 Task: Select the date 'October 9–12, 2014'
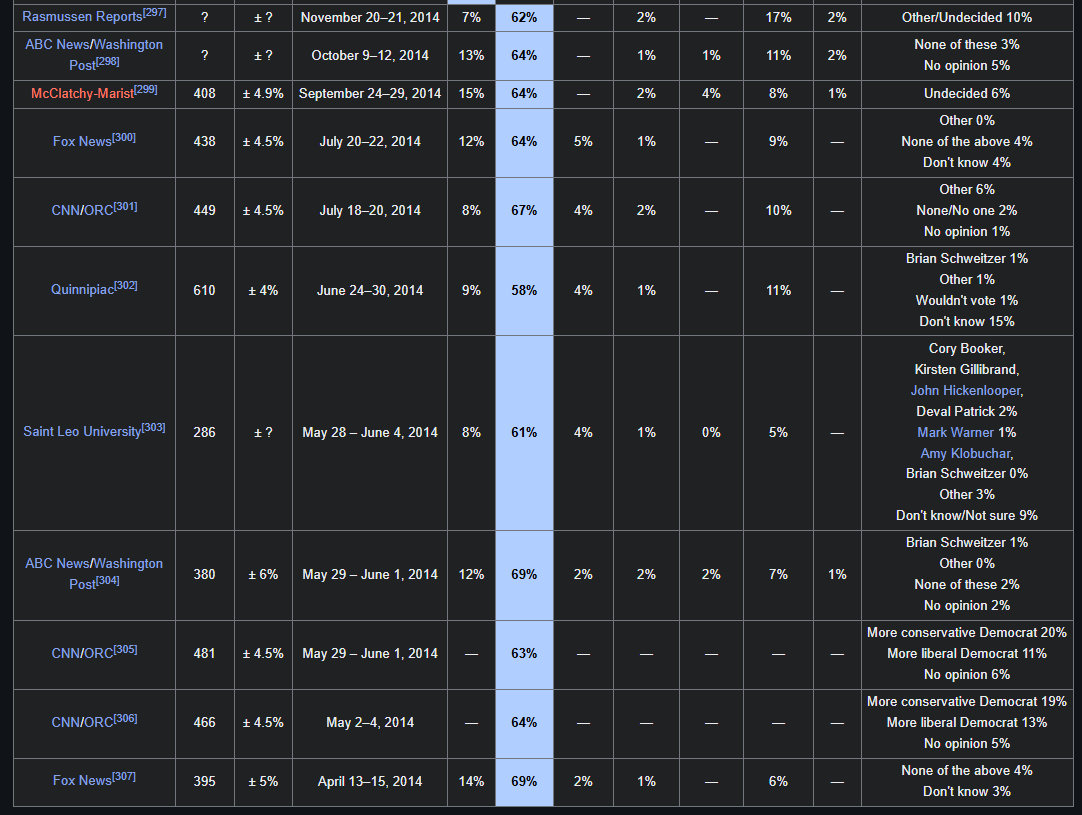coord(370,55)
